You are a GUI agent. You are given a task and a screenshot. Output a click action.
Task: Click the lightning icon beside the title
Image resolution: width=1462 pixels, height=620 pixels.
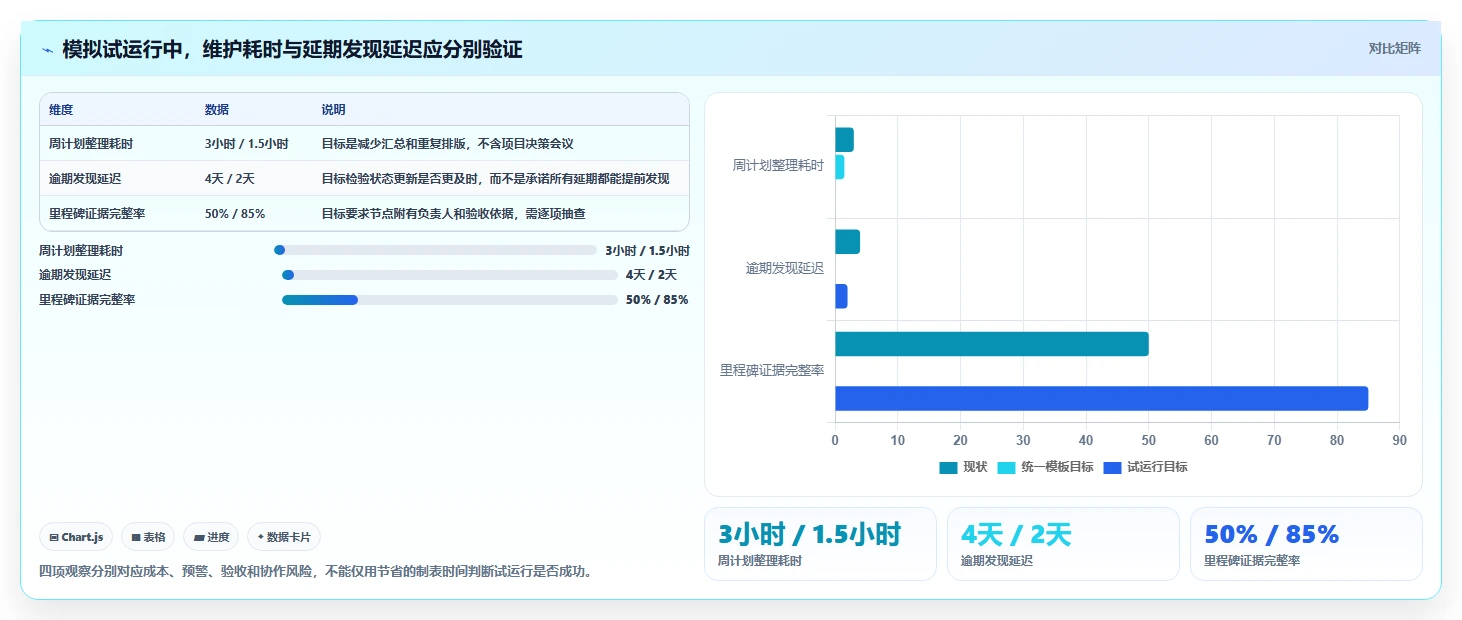[x=48, y=50]
